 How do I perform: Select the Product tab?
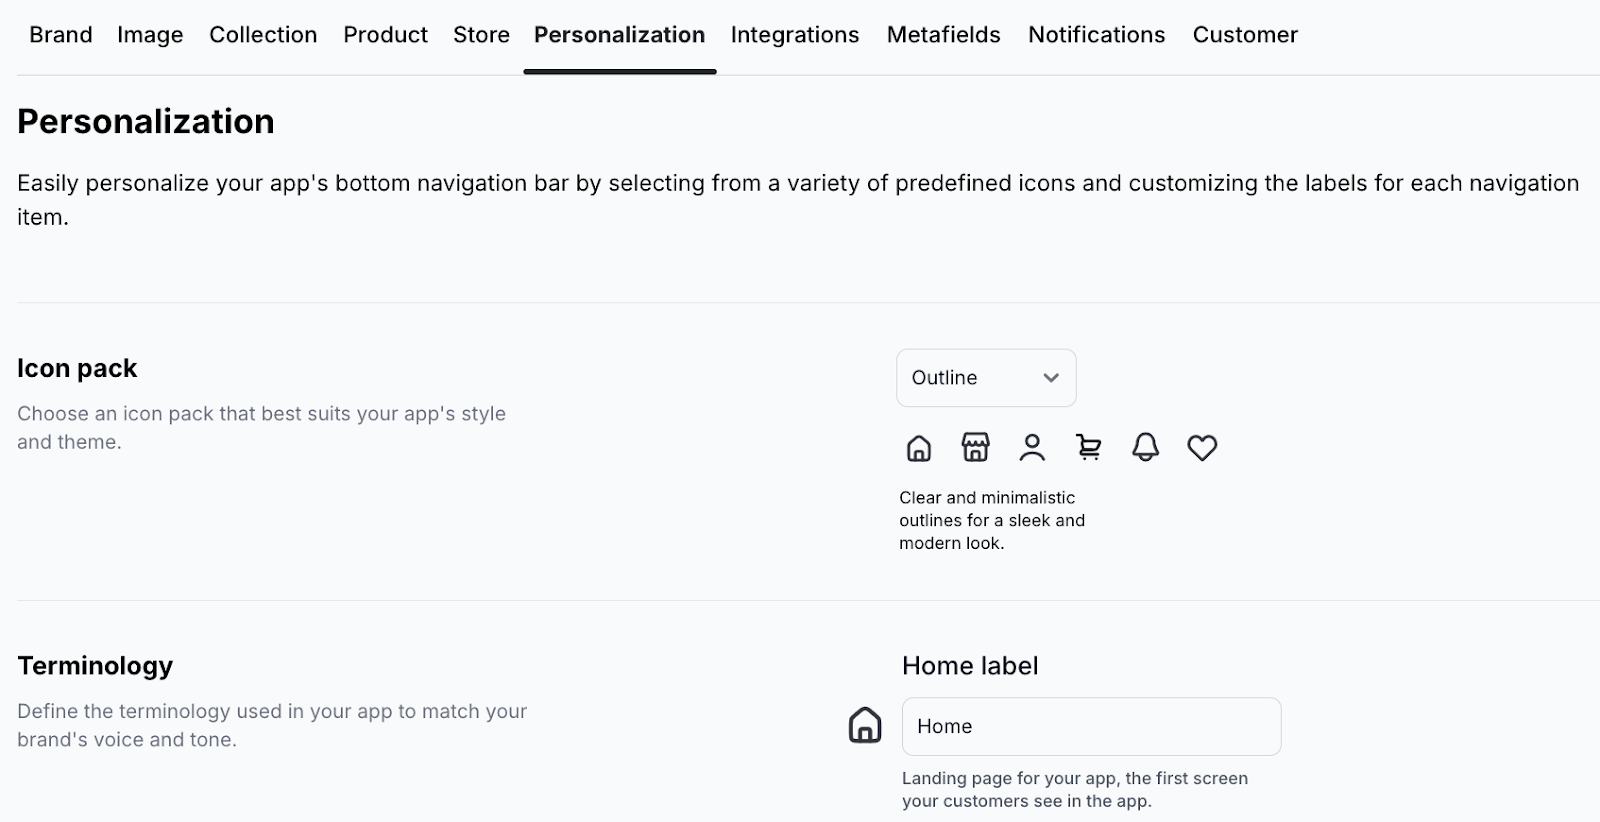pos(385,35)
